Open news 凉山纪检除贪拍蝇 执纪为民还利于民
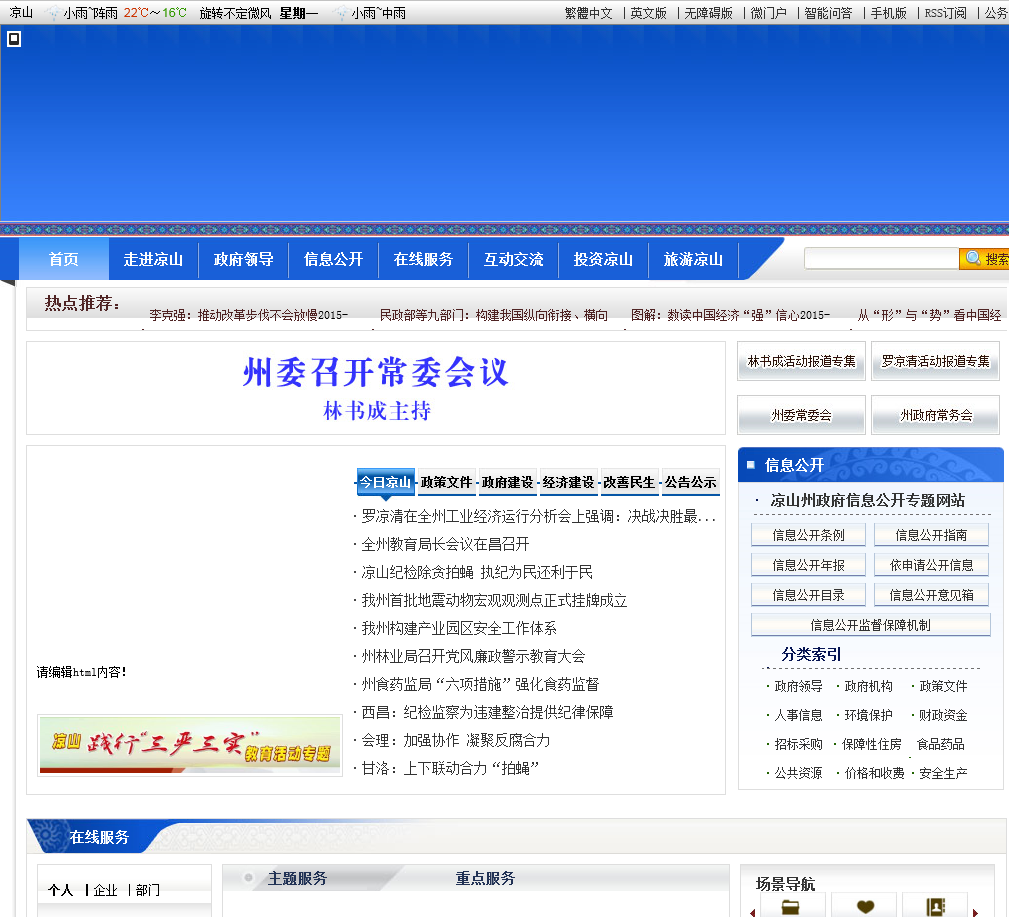Viewport: 1009px width, 917px height. tap(477, 572)
